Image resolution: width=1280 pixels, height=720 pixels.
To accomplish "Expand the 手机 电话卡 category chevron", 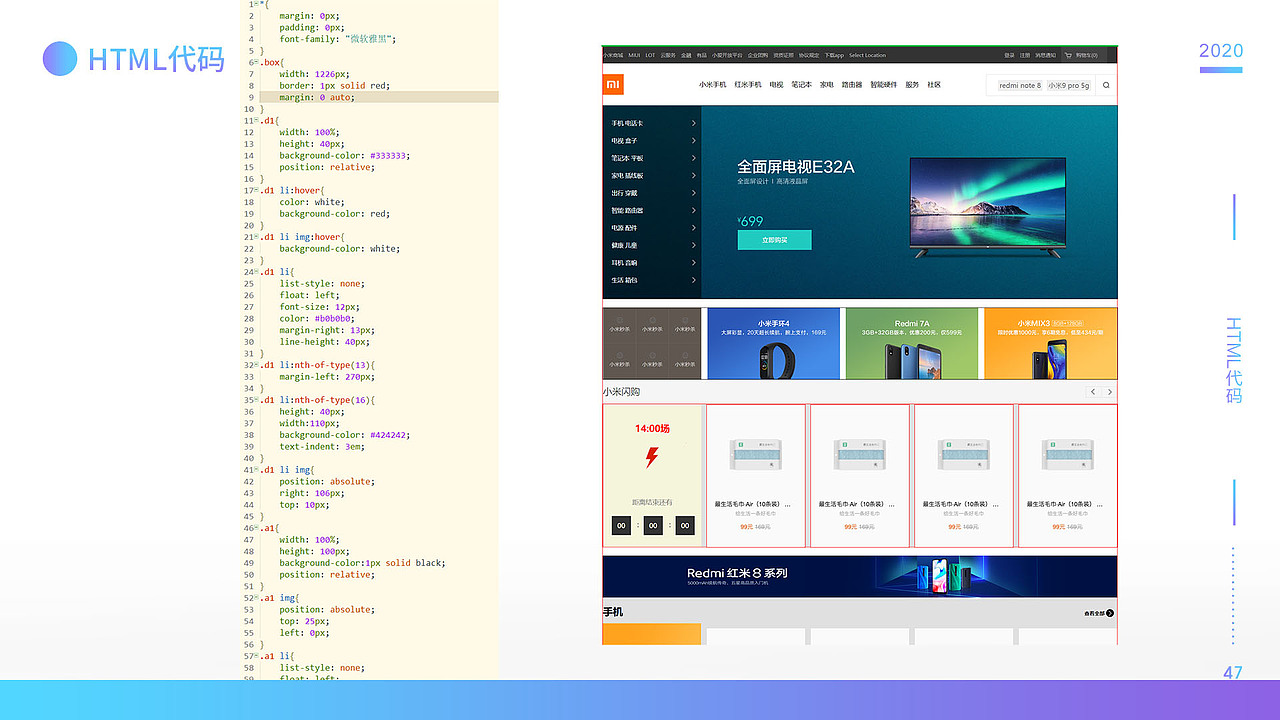I will pyautogui.click(x=693, y=123).
